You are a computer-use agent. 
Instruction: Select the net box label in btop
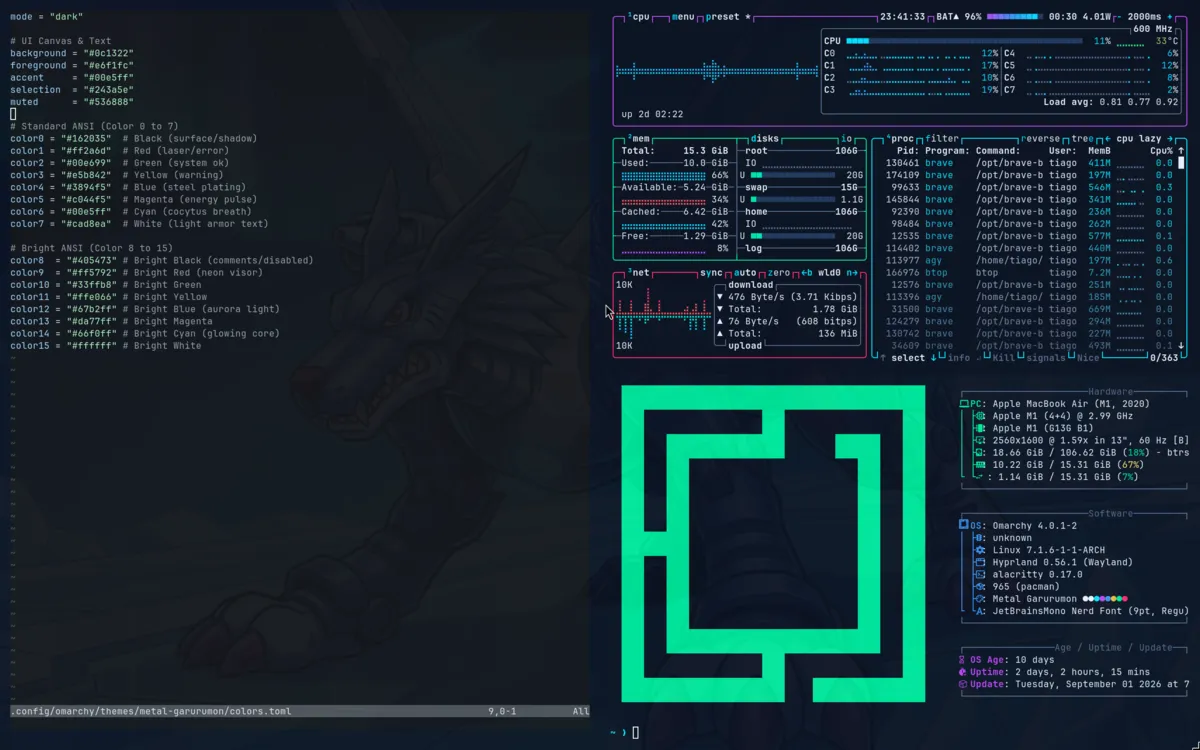pos(639,272)
